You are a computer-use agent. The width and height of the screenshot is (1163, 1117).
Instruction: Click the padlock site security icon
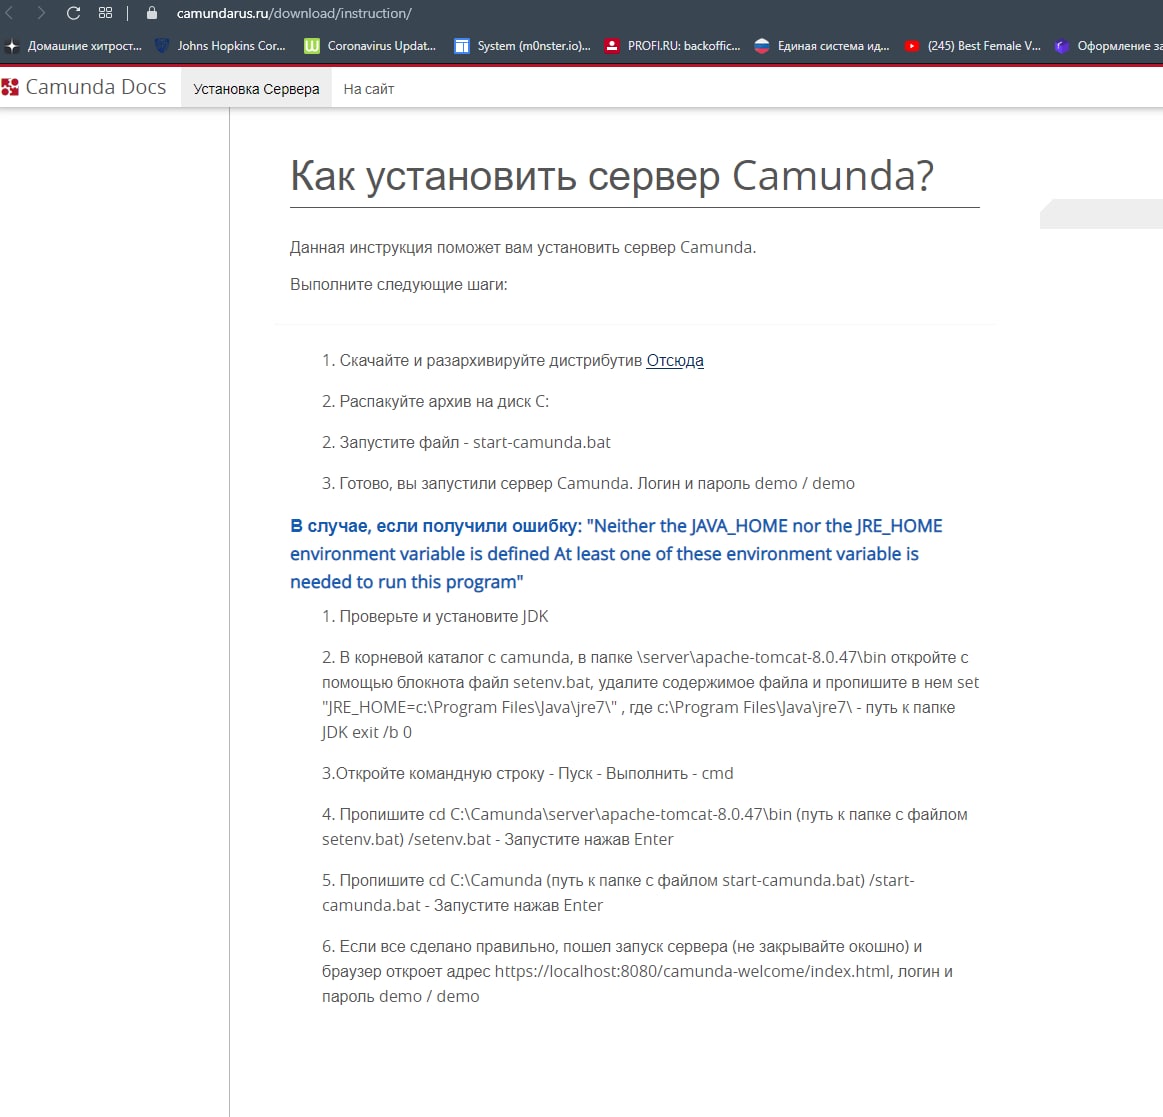pos(152,13)
